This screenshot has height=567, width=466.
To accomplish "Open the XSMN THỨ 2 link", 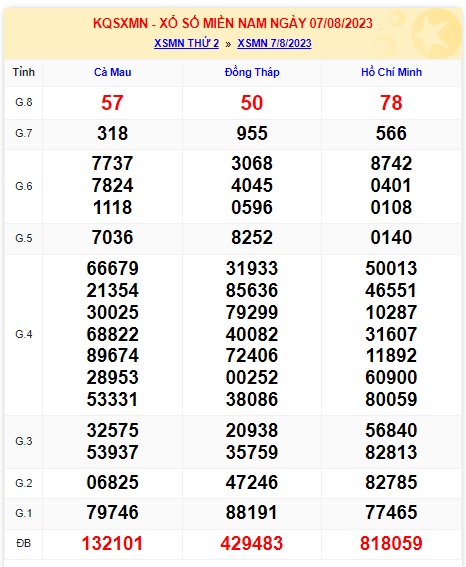I will (187, 43).
